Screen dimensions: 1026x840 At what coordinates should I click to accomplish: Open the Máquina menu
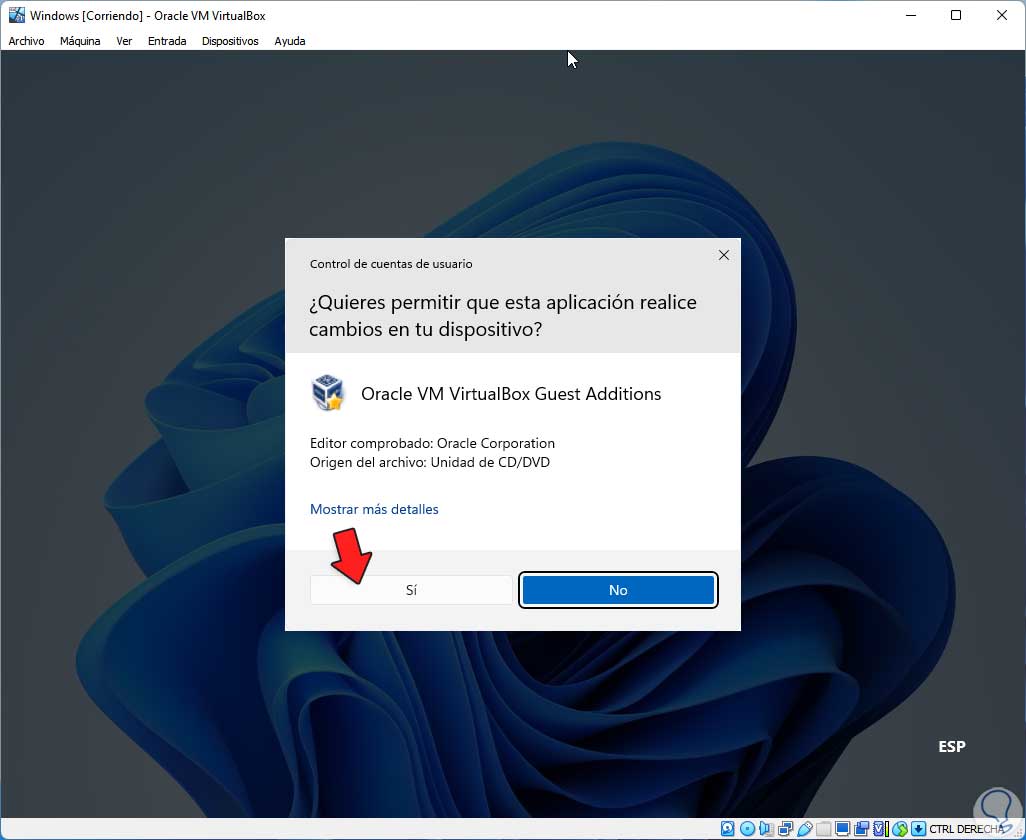80,41
